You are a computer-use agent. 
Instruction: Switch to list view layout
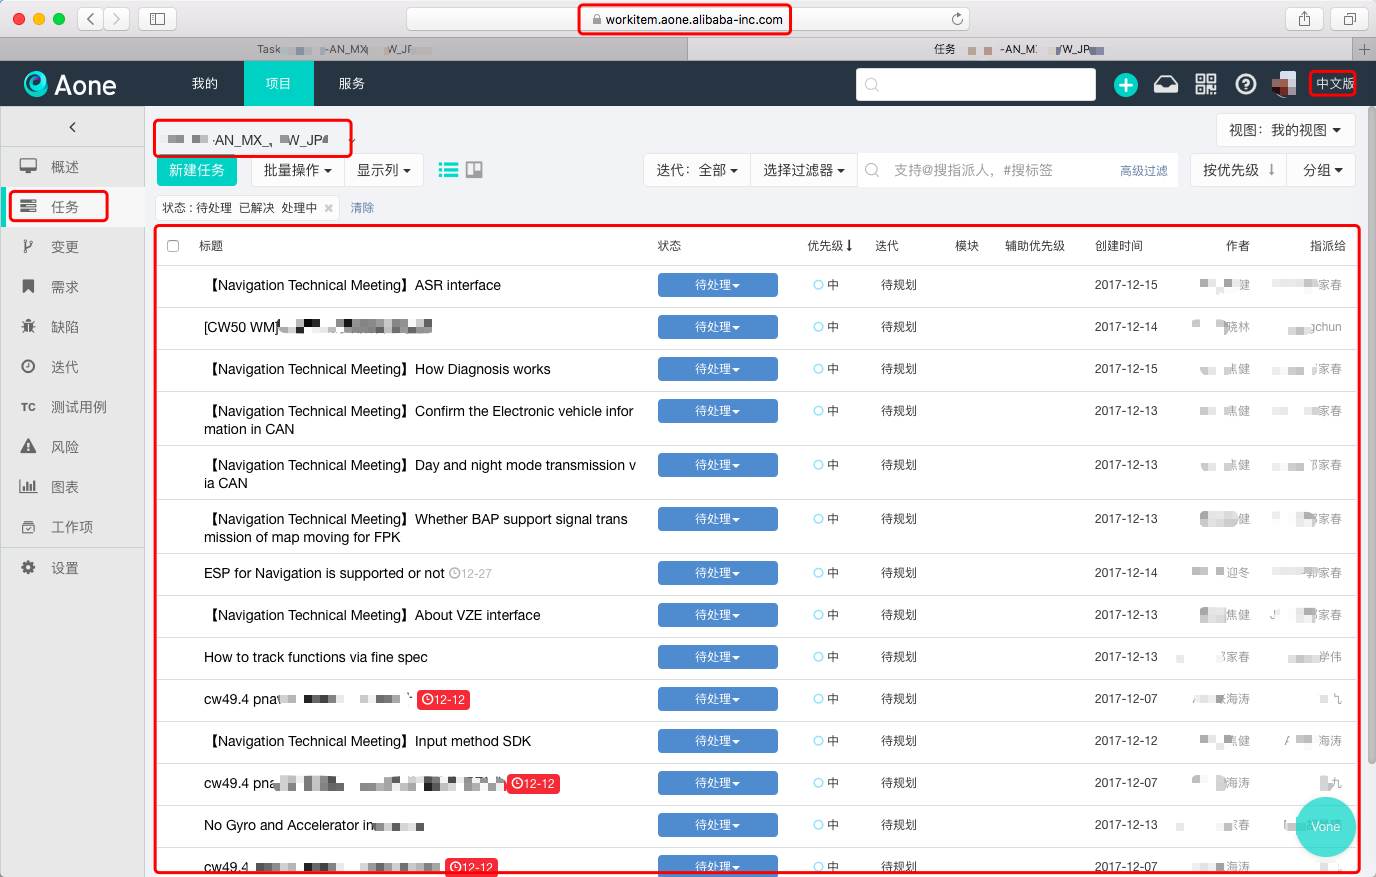[449, 170]
